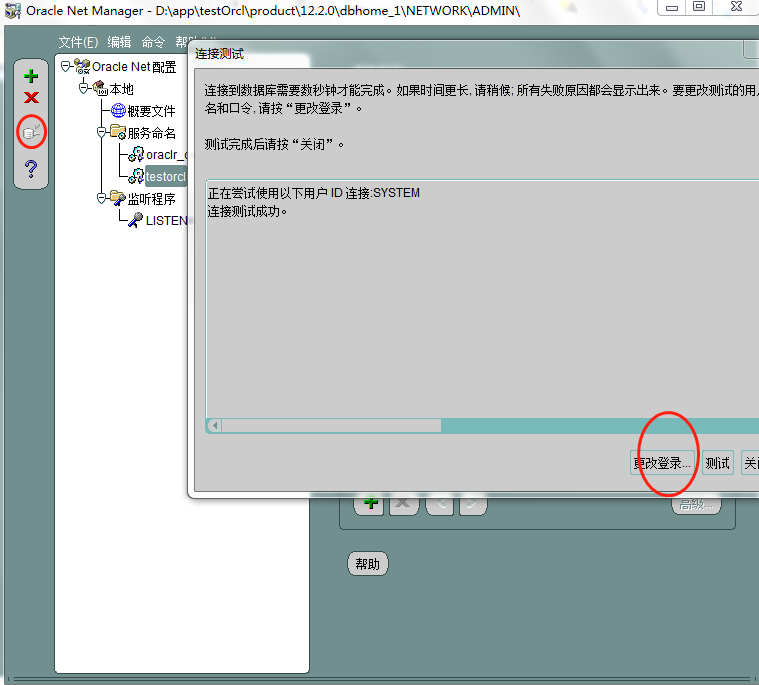Click the globe icon beside 概要文件
759x685 pixels.
[x=118, y=110]
